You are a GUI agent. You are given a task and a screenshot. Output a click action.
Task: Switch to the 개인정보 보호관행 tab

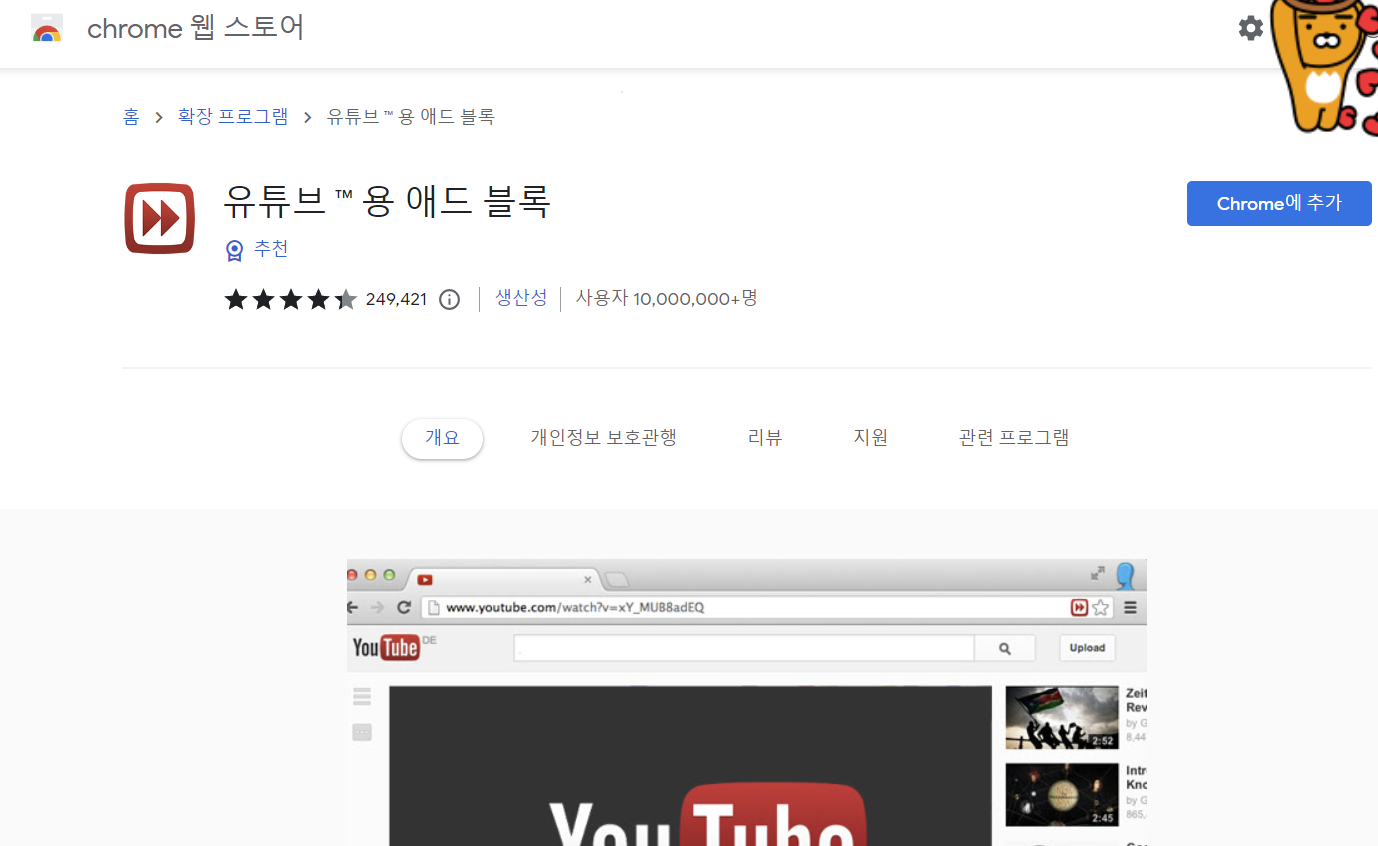604,438
